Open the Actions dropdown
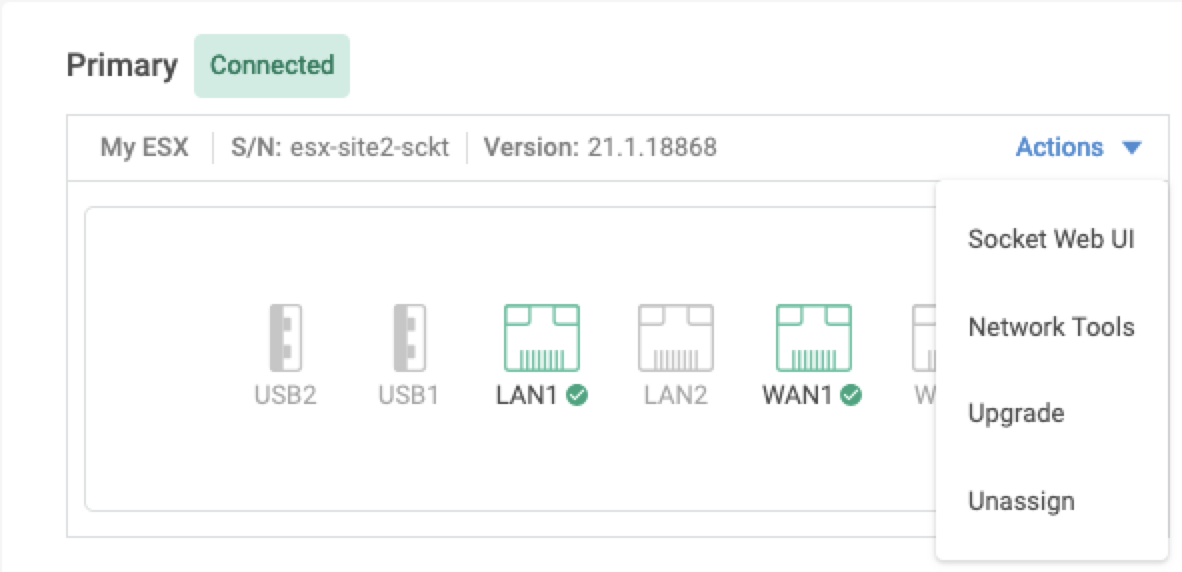The height and width of the screenshot is (572, 1182). (x=1060, y=148)
